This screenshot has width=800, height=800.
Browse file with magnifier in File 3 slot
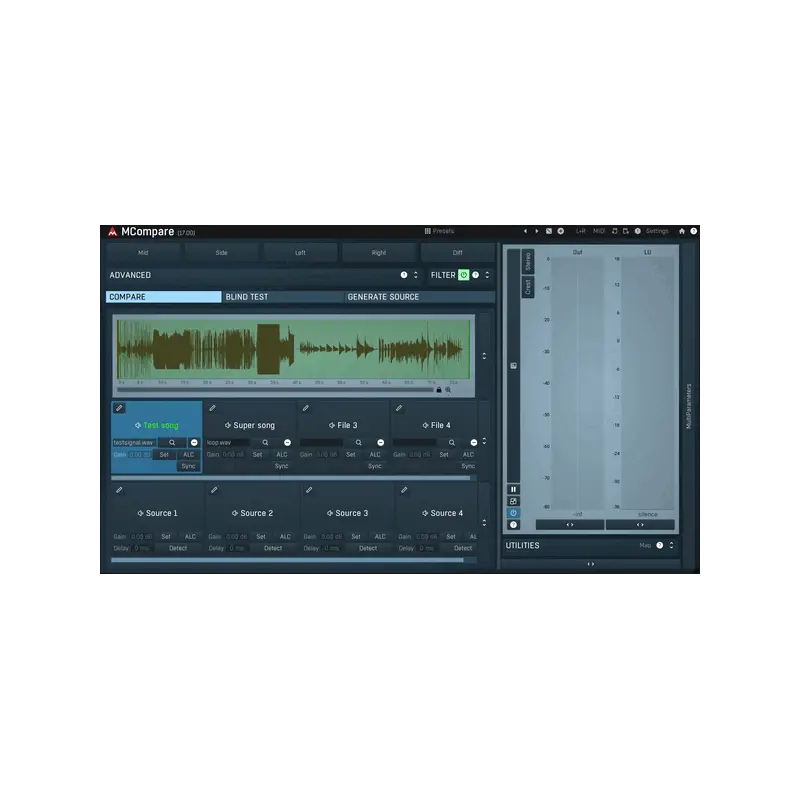359,443
